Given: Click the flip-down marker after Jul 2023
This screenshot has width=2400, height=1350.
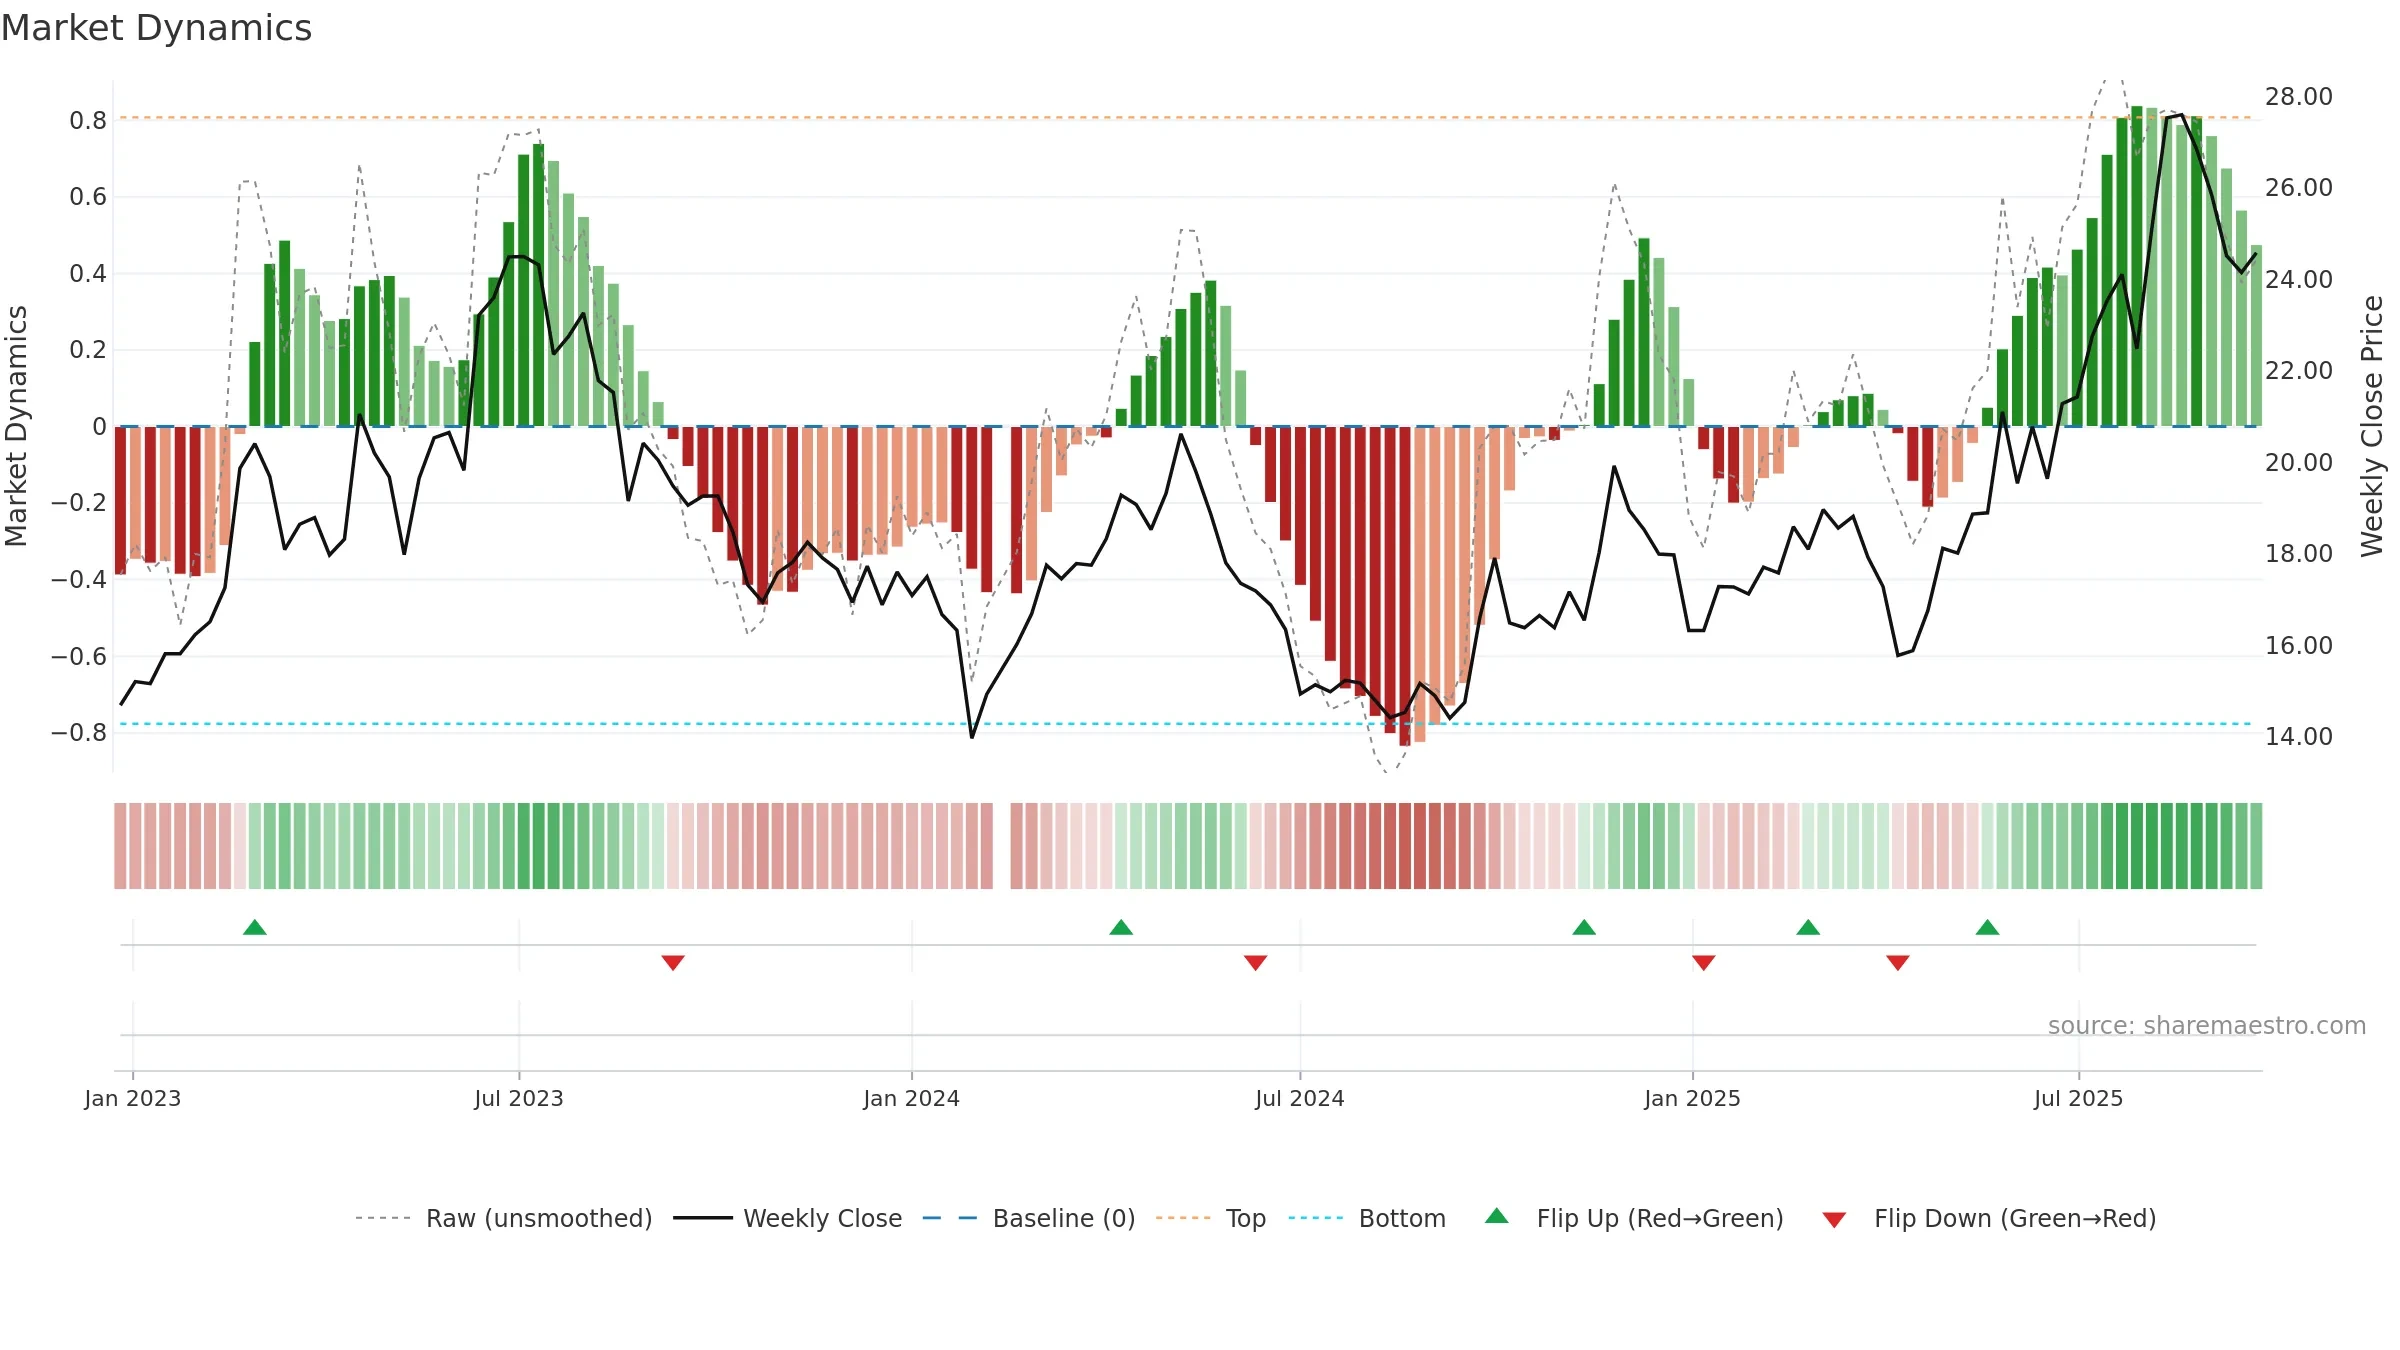Looking at the screenshot, I should 673,962.
